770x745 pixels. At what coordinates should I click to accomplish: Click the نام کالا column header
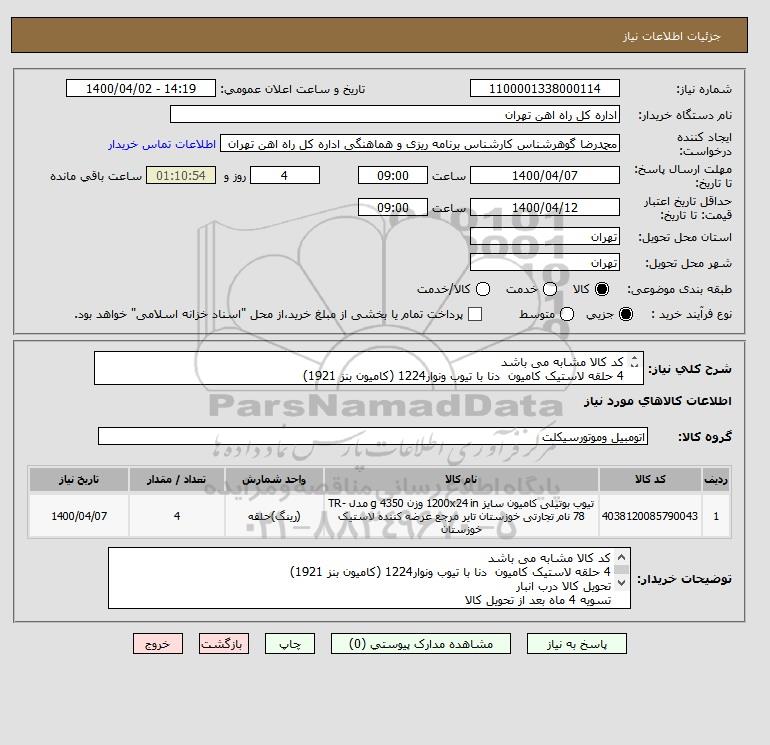[461, 479]
